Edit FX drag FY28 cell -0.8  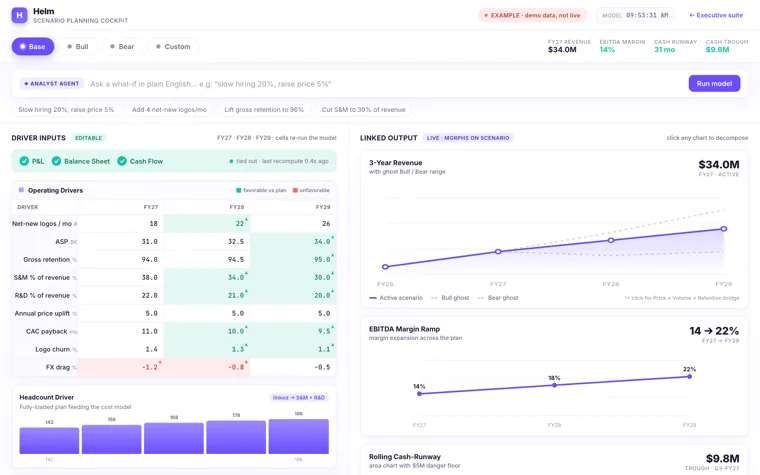coord(207,367)
